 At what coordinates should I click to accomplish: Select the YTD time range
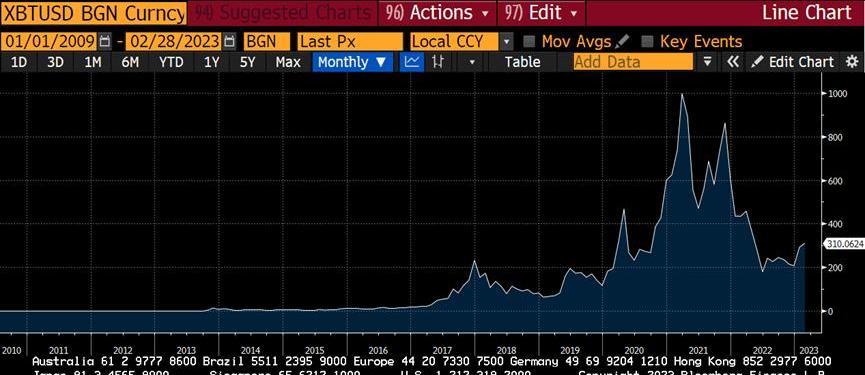pos(171,62)
